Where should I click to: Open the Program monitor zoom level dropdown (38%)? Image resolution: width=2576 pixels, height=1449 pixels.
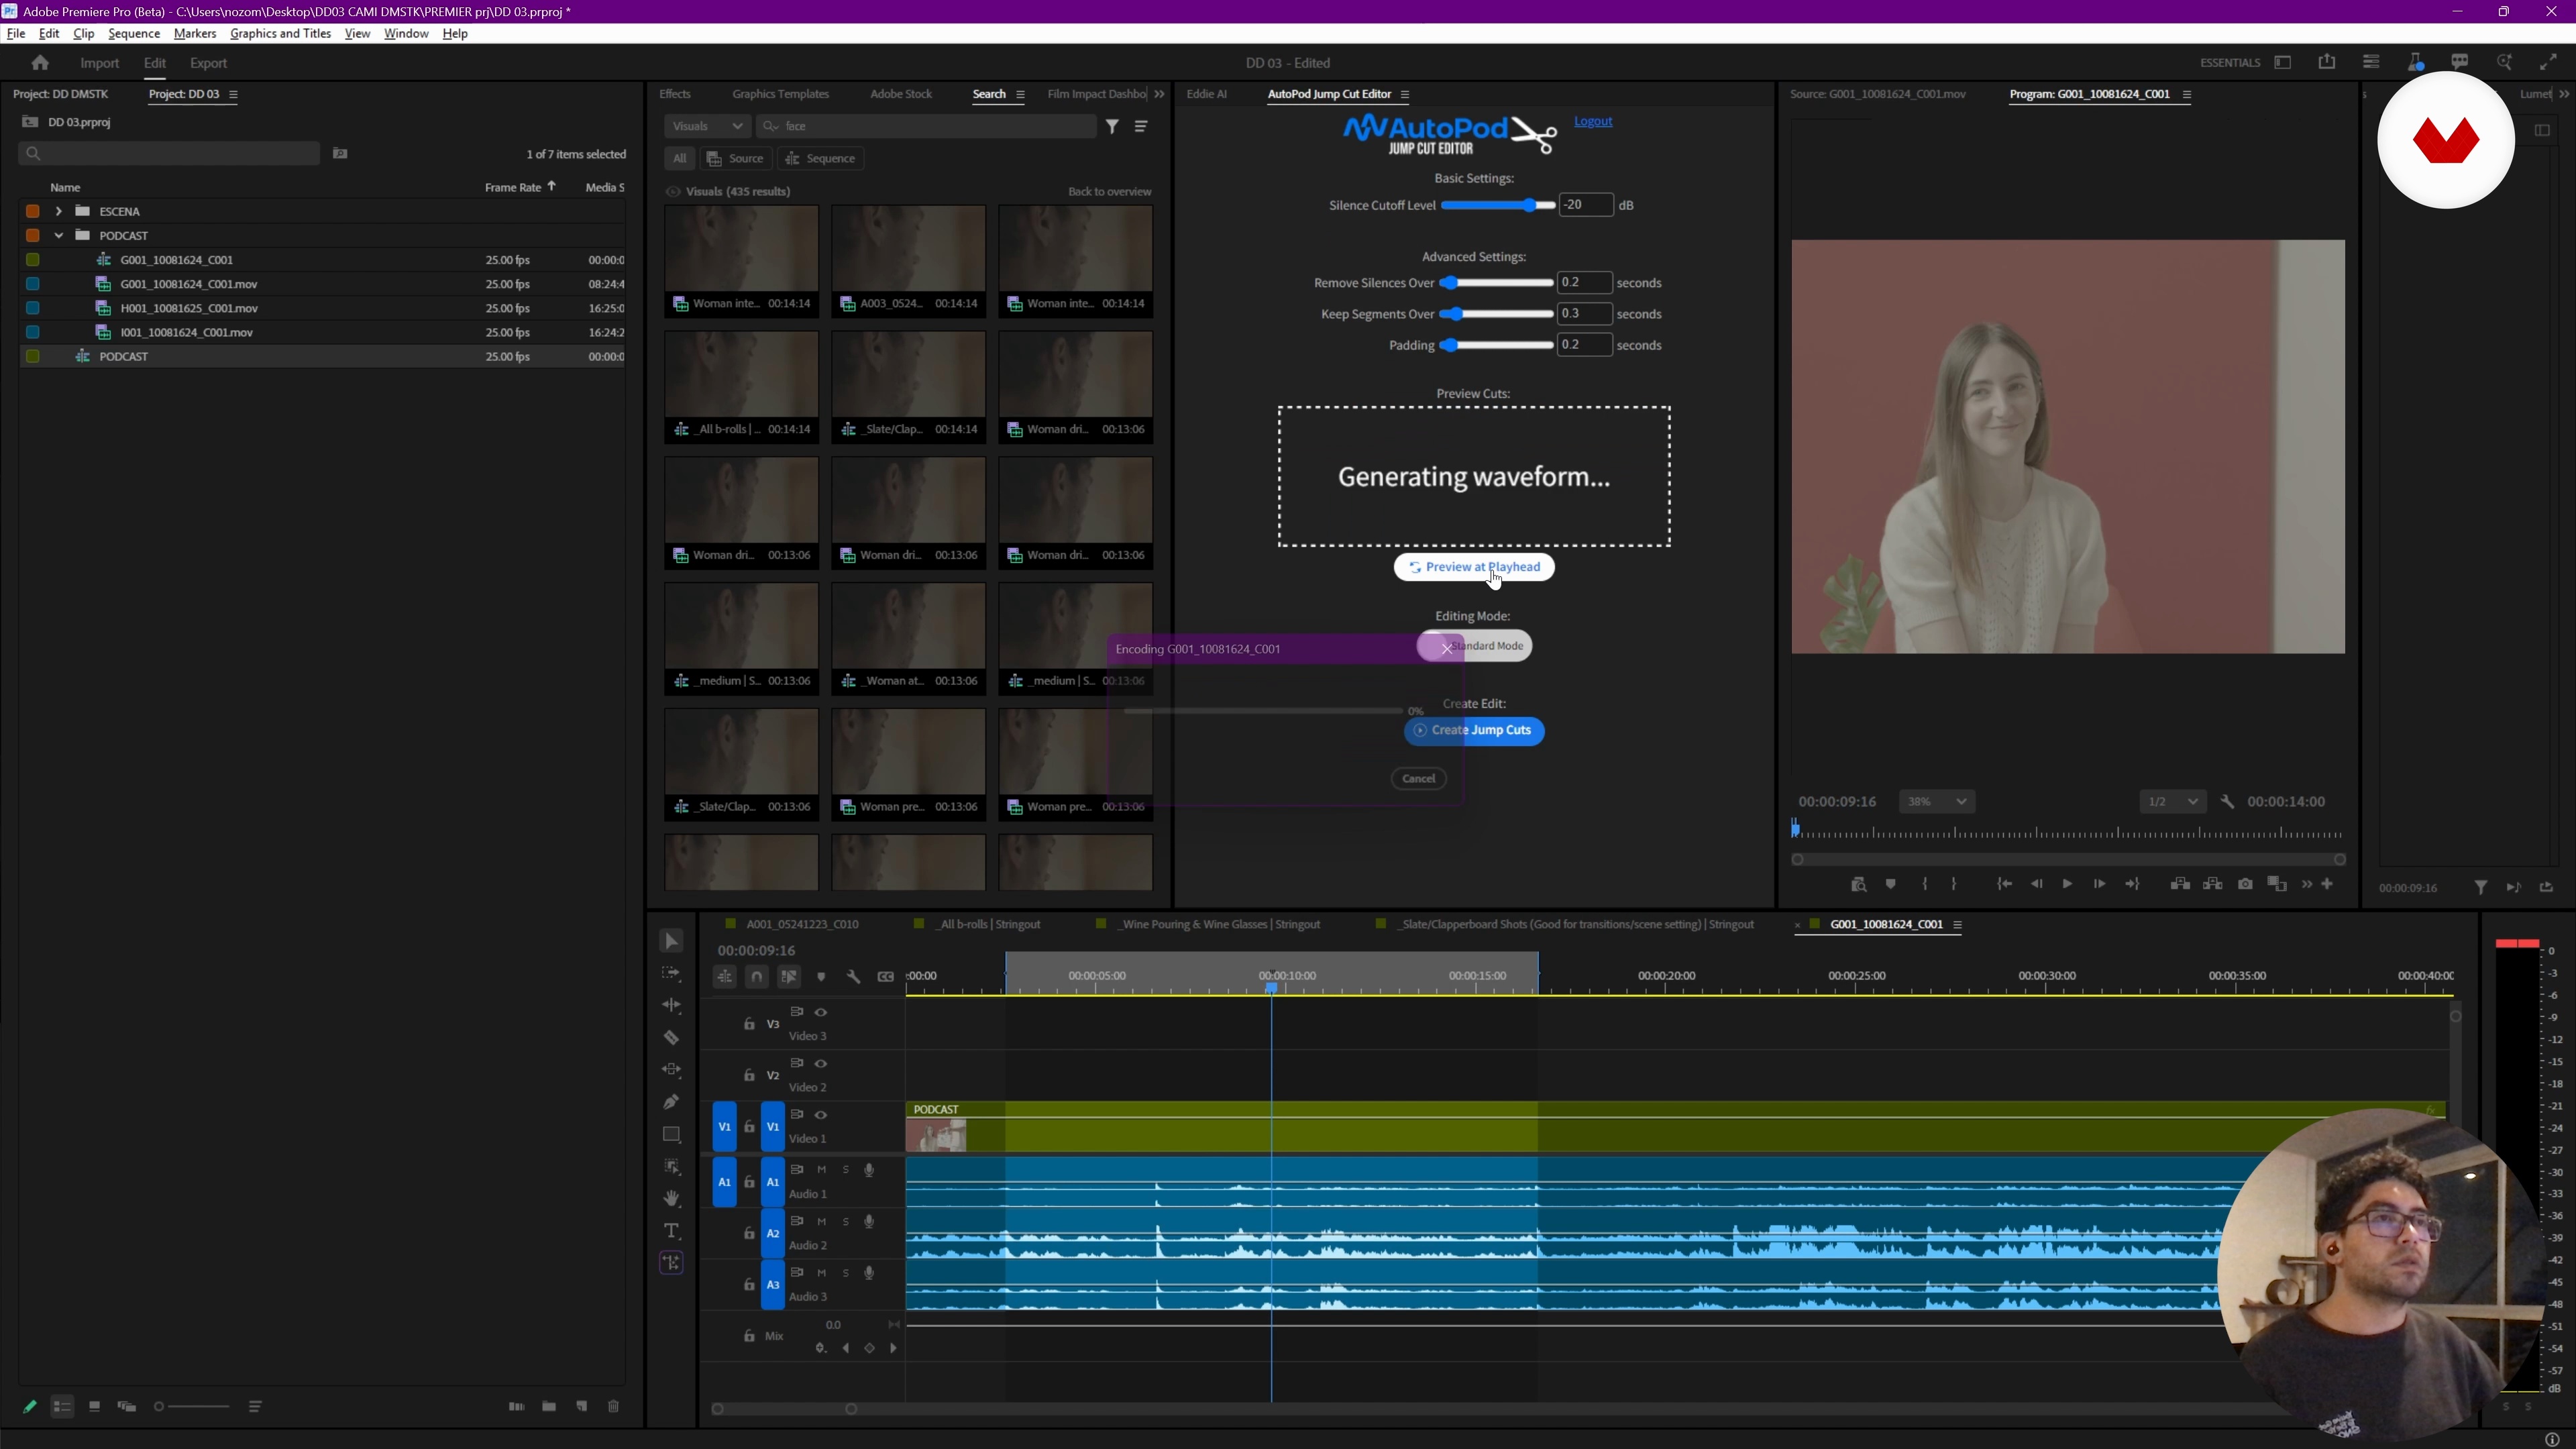click(x=1936, y=802)
